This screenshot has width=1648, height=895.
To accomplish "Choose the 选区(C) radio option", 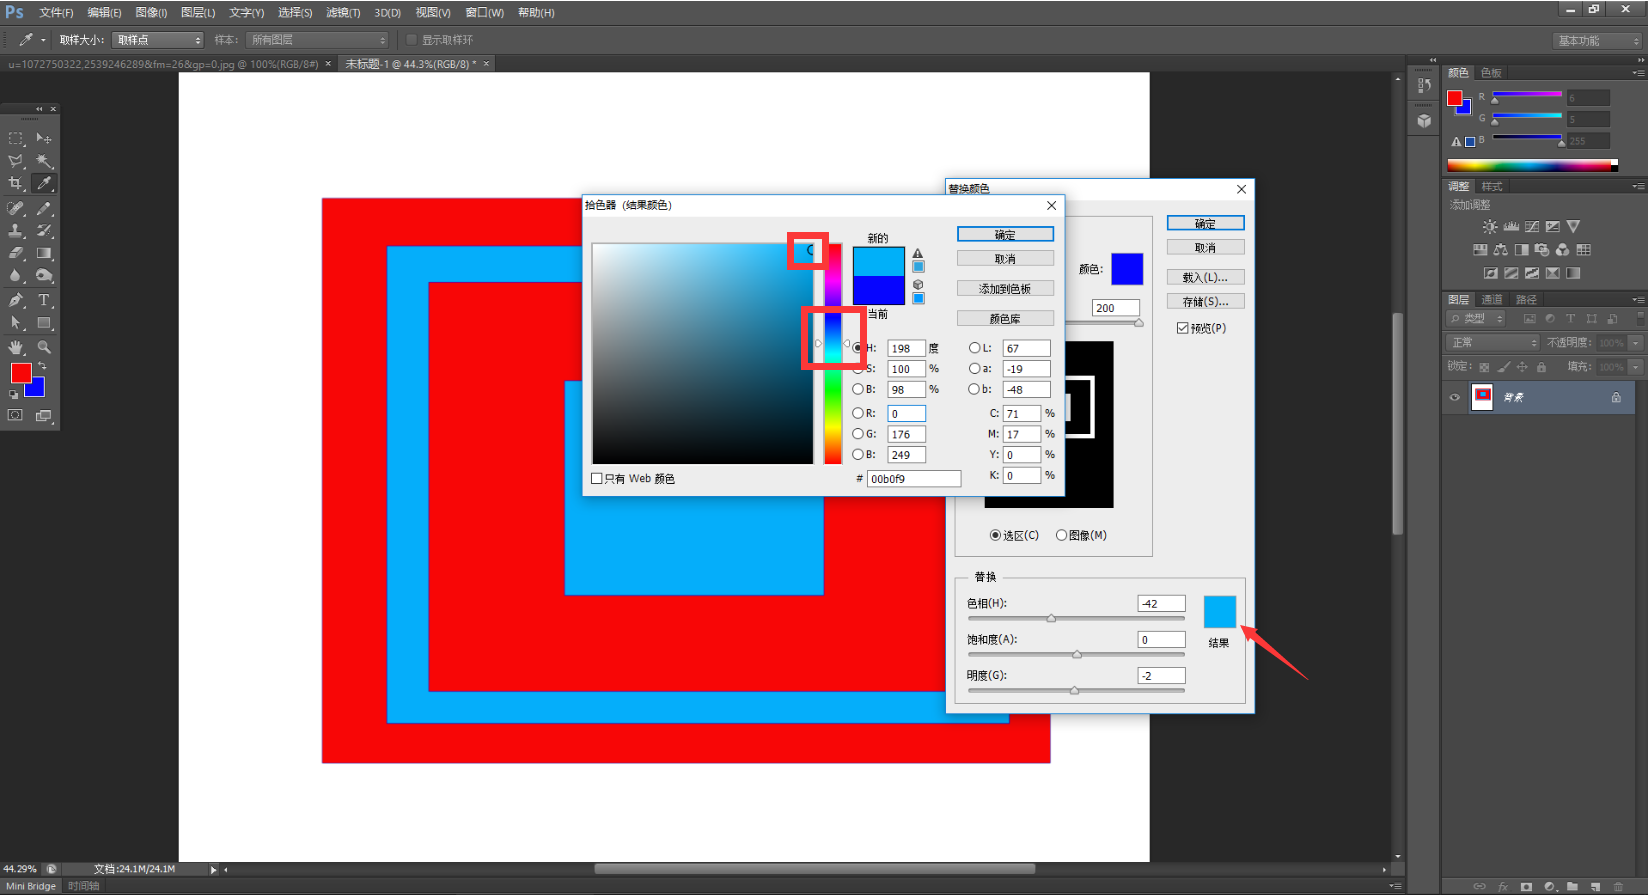I will [x=996, y=535].
